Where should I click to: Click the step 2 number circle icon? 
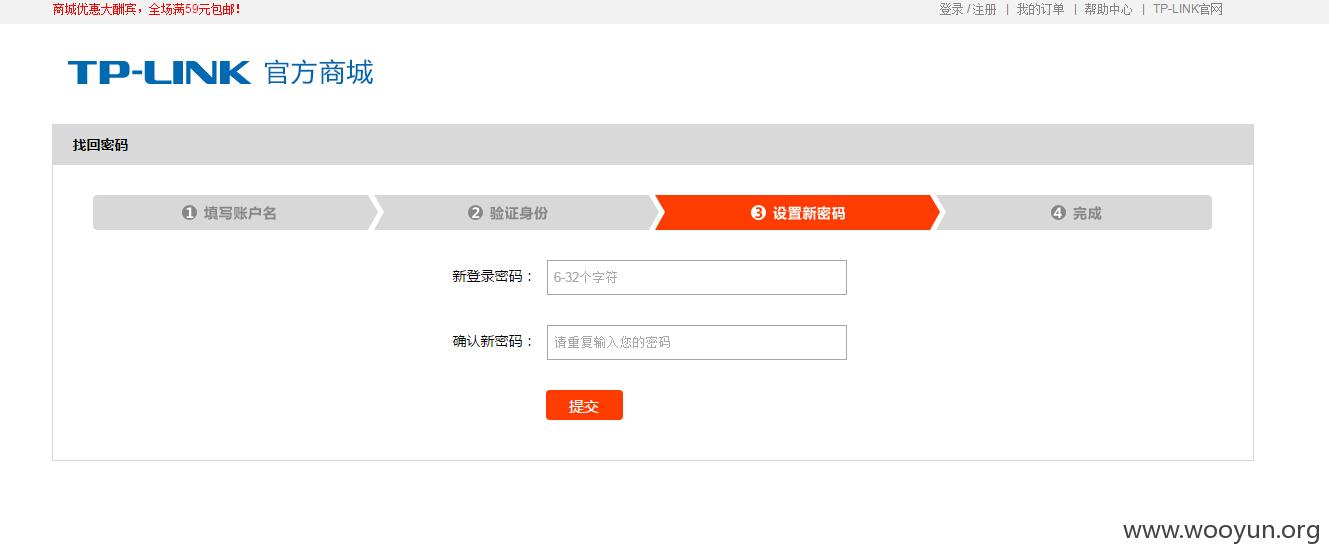click(x=476, y=213)
